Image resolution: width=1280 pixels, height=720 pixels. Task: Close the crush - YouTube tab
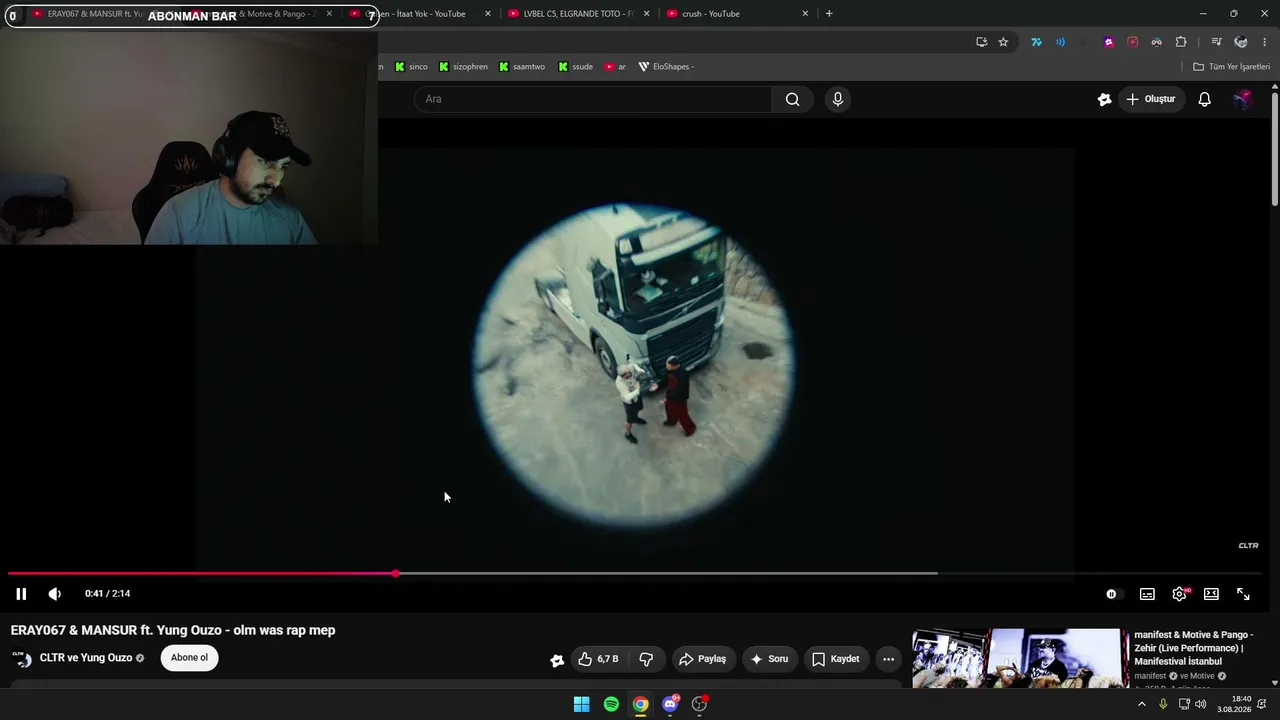point(805,14)
